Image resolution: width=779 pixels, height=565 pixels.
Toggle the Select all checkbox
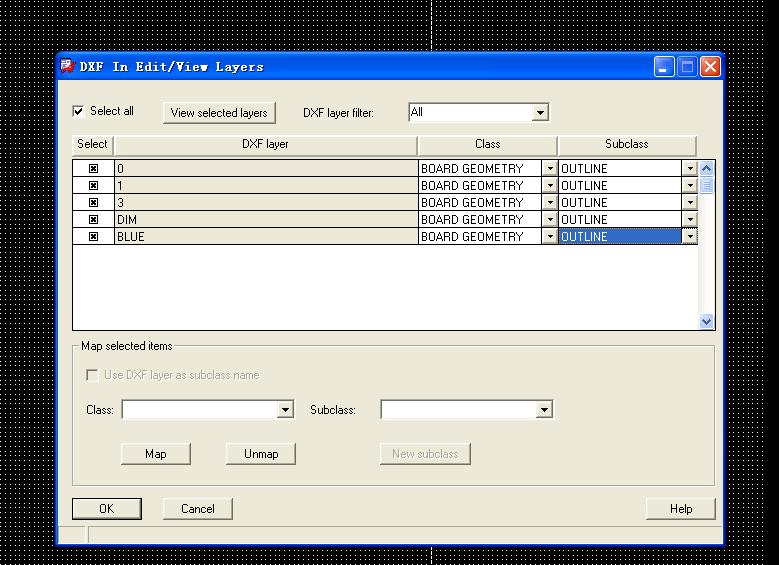pyautogui.click(x=79, y=111)
